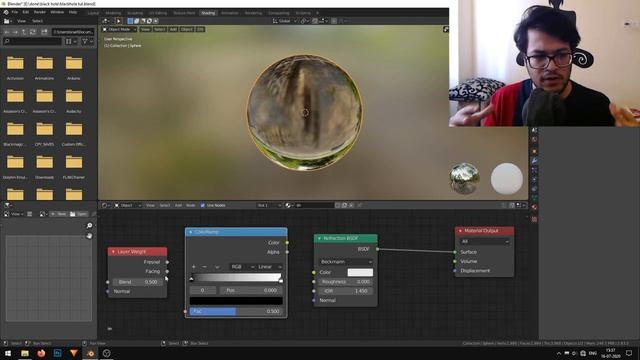Open the Object Mode dropdown
640x360 pixels.
pos(119,29)
